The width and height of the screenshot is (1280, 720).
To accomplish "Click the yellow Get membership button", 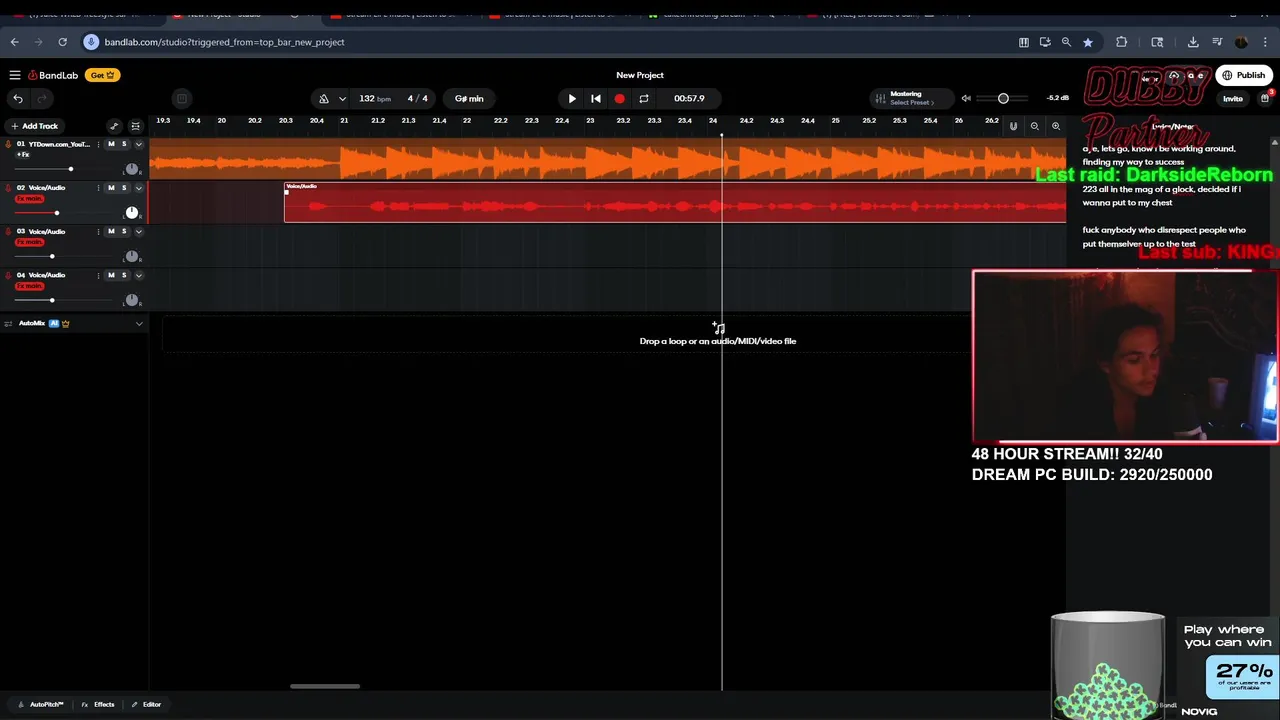I will click(x=102, y=75).
